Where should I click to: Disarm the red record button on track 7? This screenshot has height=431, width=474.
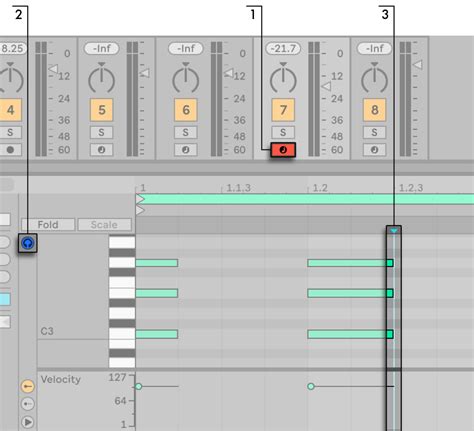pyautogui.click(x=283, y=150)
